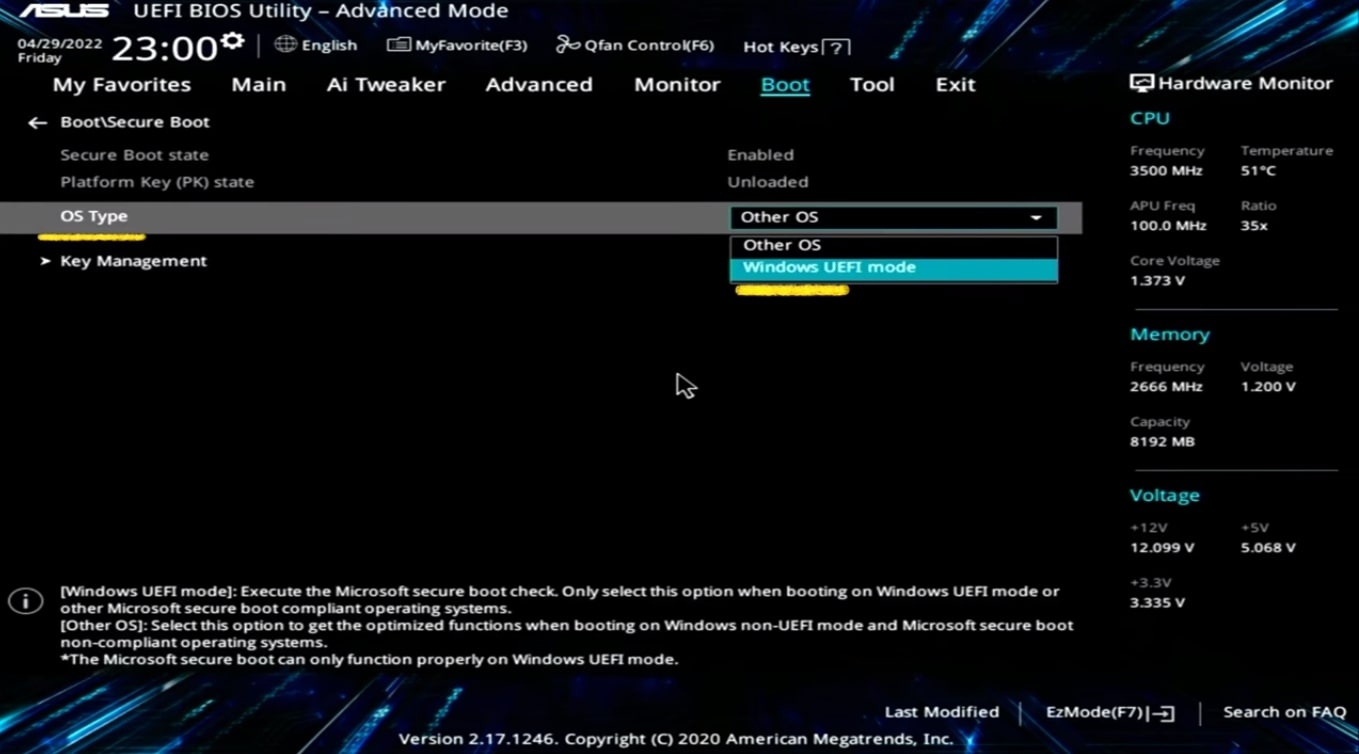Show the Hot Keys help
The image size is (1359, 754).
(x=797, y=47)
